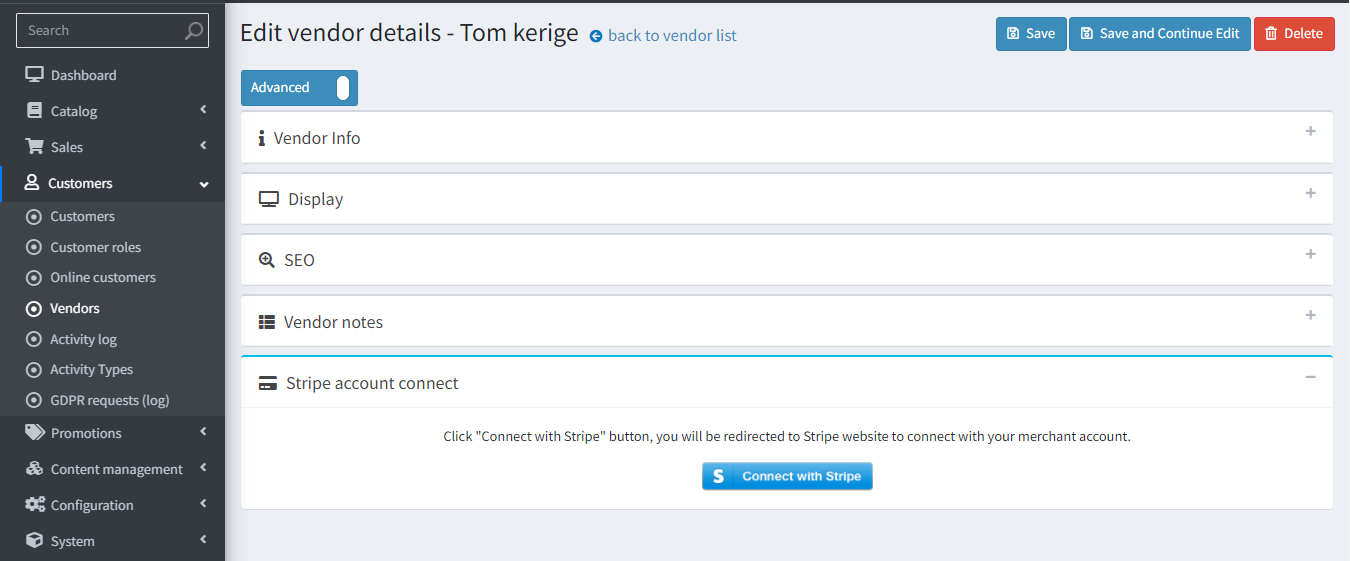Viewport: 1350px width, 561px height.
Task: Open GDPR requests (log) page
Action: point(112,400)
